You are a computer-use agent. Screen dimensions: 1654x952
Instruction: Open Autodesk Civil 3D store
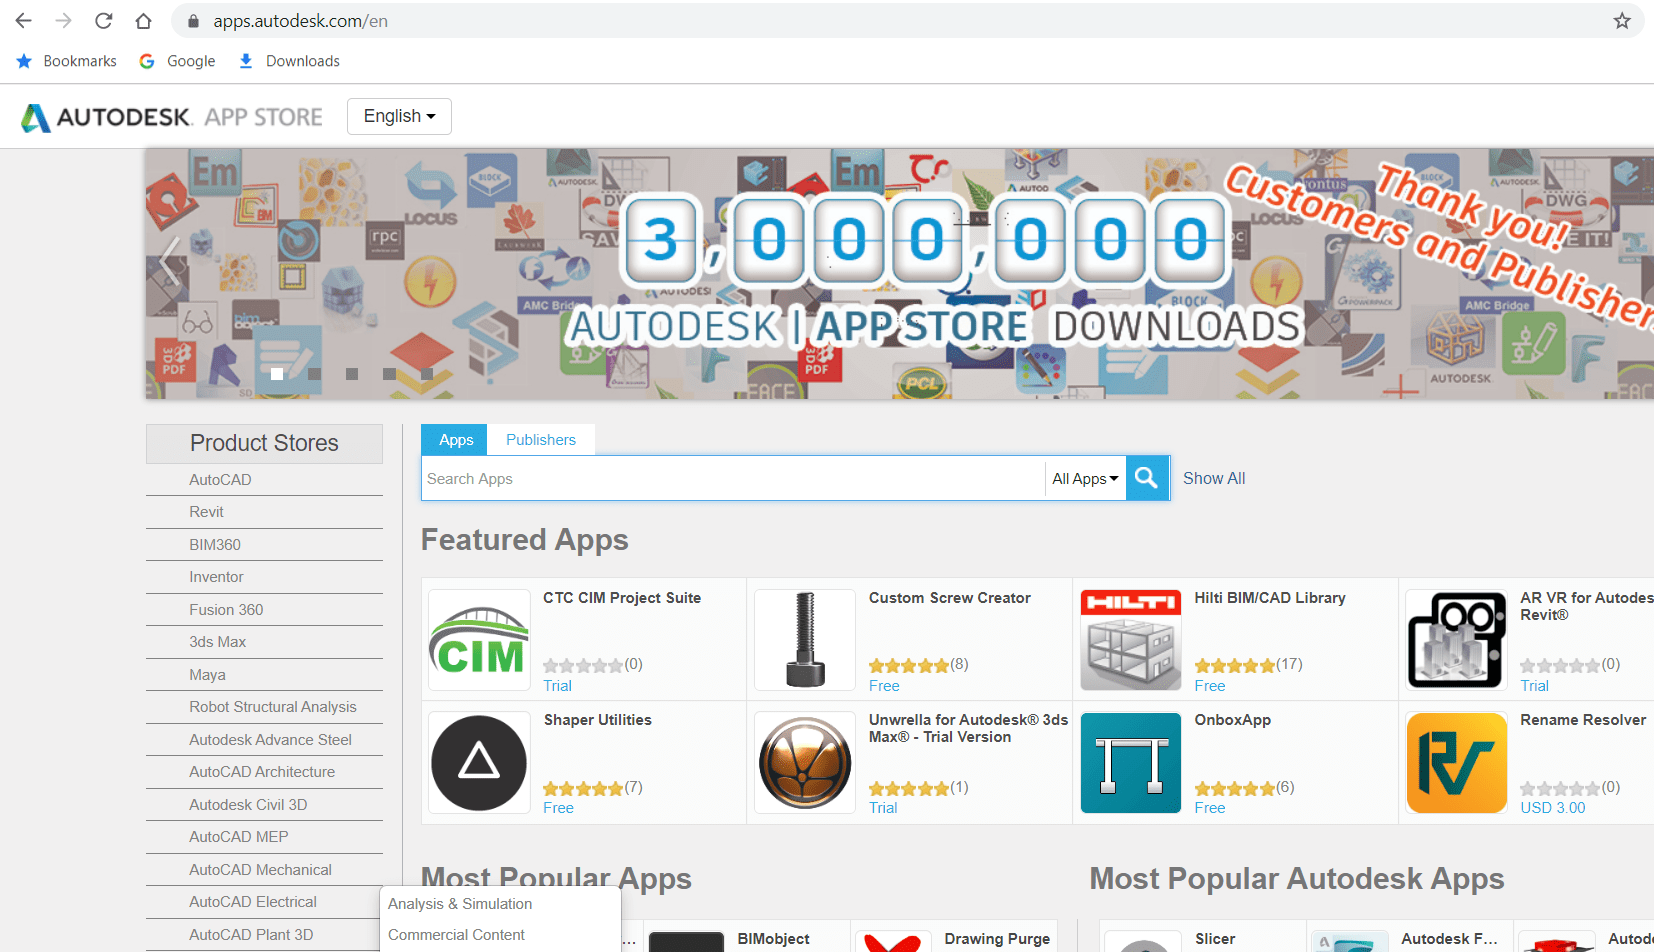(x=264, y=805)
